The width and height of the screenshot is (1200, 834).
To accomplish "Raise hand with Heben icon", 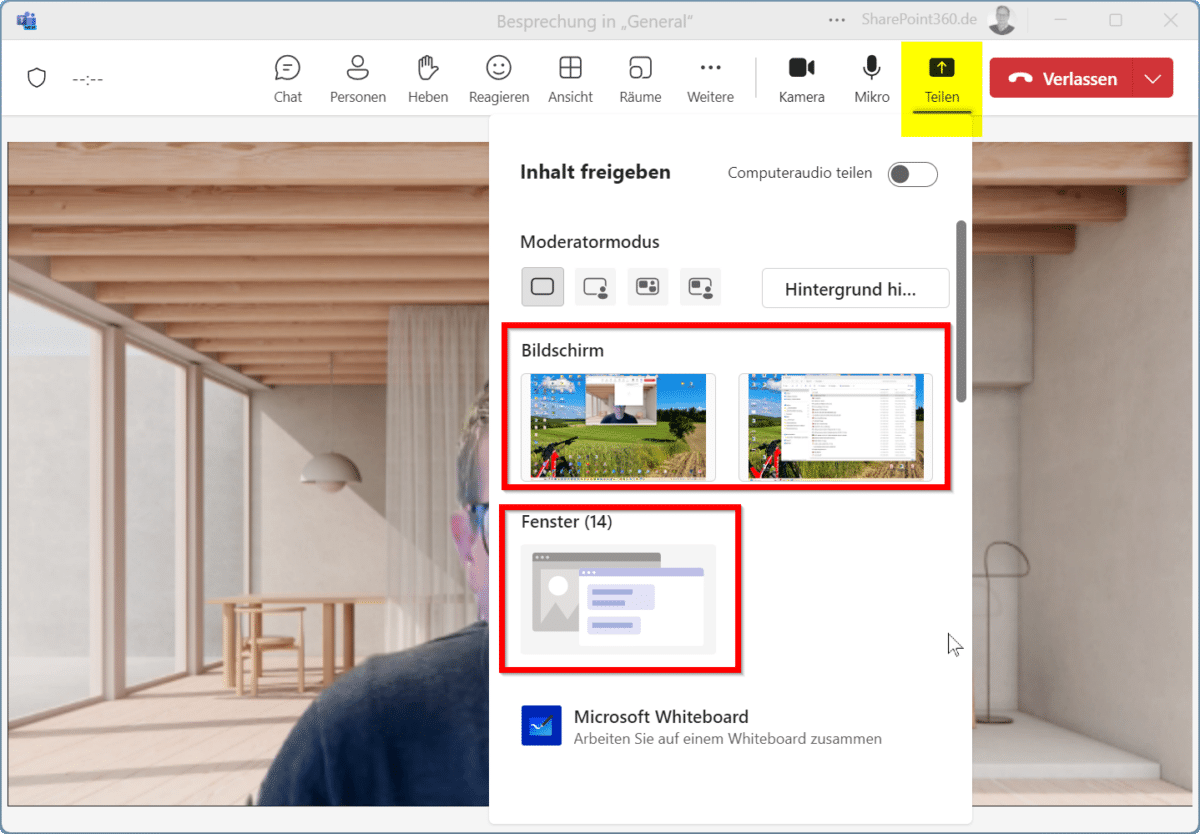I will click(428, 79).
